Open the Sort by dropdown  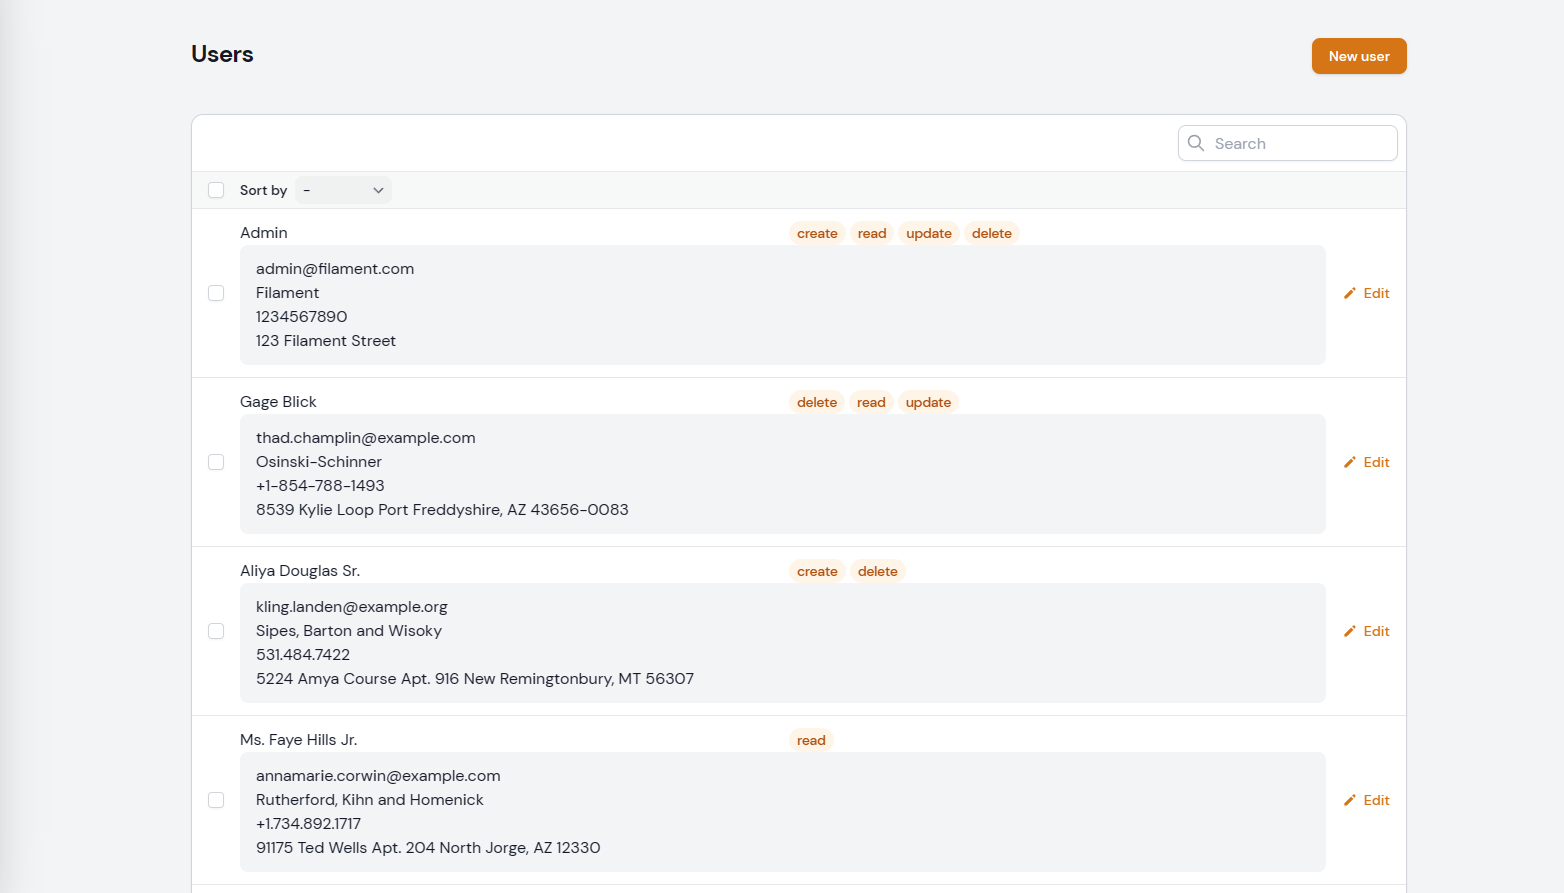(x=342, y=190)
